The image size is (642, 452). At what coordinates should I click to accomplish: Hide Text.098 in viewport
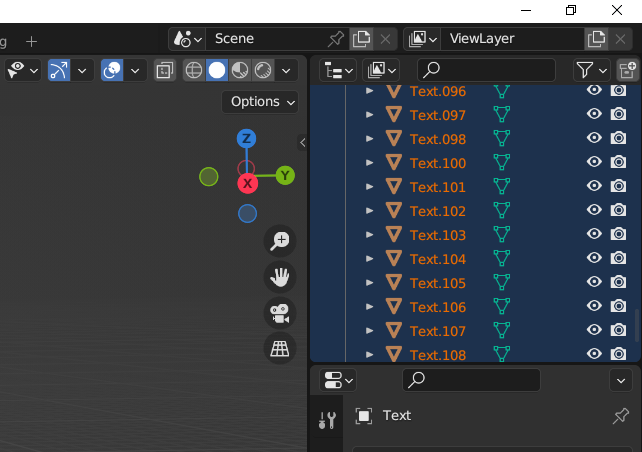594,138
